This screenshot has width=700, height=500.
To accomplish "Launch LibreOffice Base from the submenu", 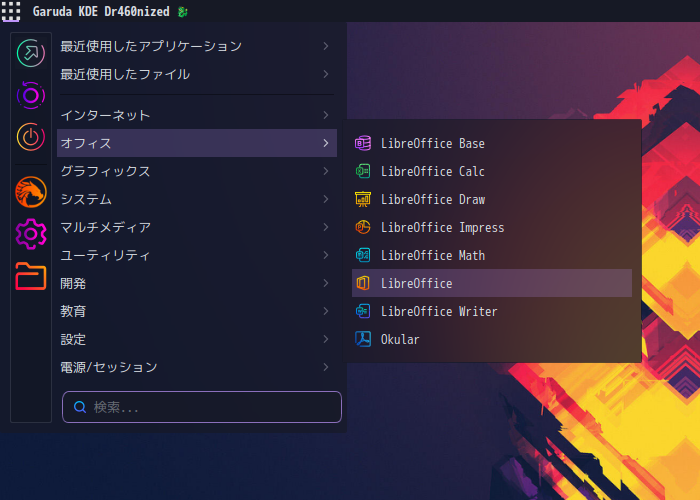I will [x=492, y=143].
